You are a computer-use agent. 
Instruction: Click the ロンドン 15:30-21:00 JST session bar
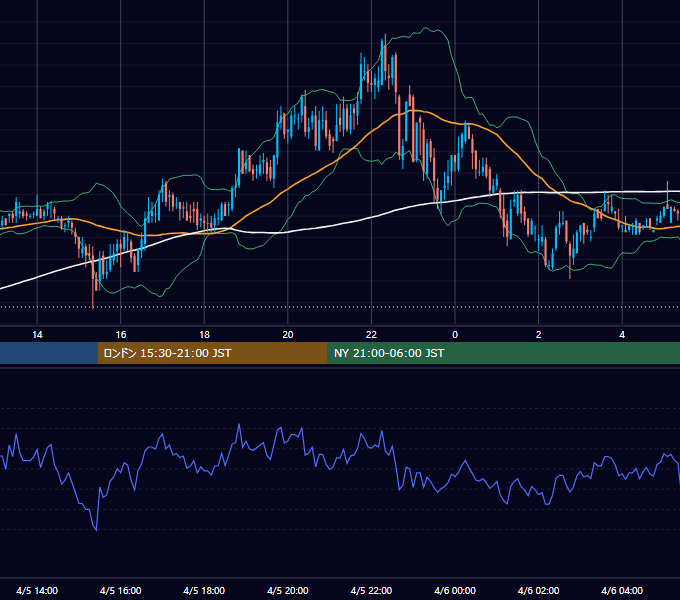point(212,353)
